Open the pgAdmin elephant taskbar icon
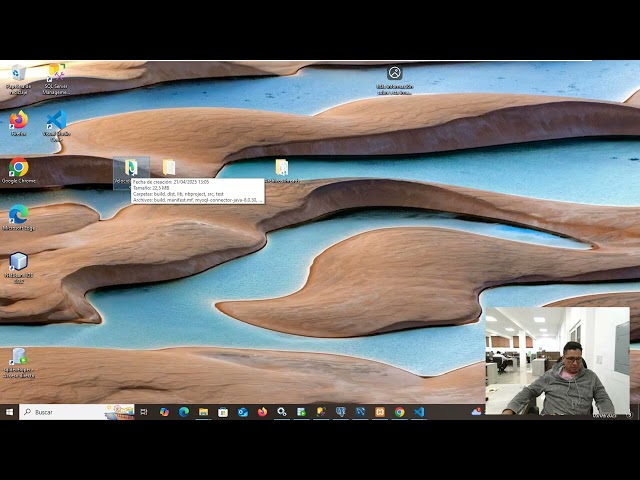The image size is (640, 480). coord(340,412)
